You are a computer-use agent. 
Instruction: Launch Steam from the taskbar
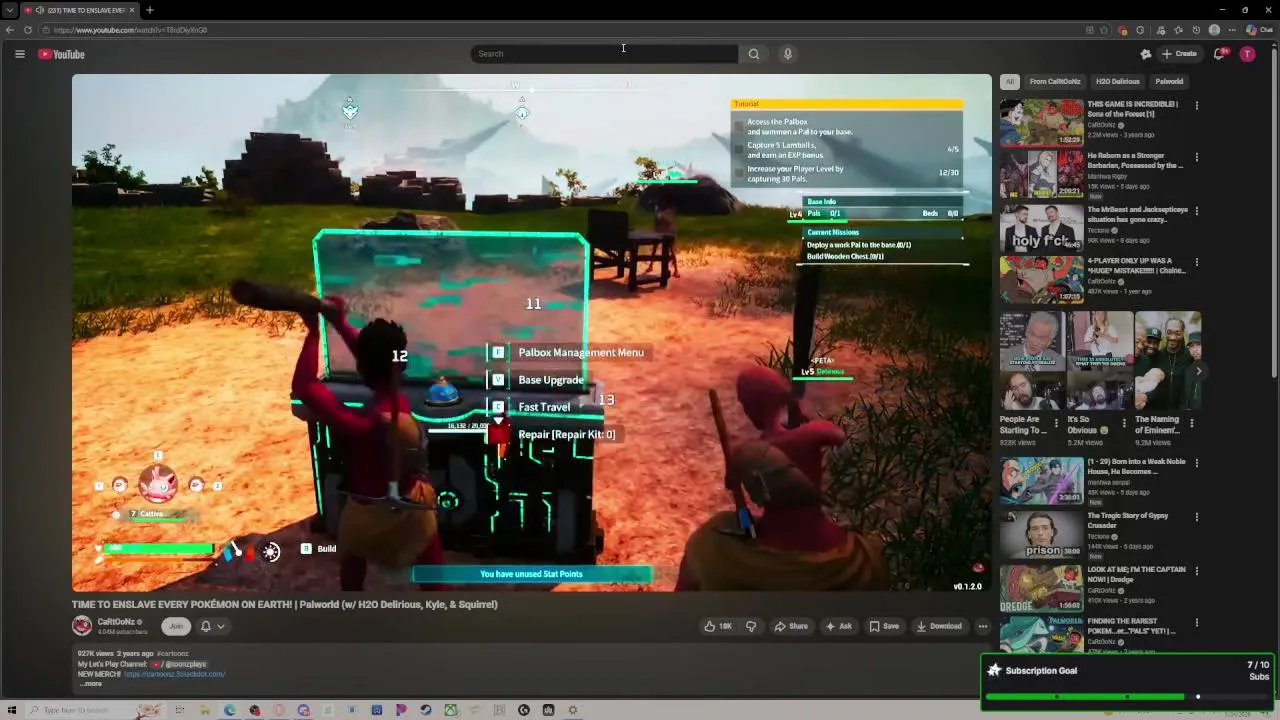point(426,710)
